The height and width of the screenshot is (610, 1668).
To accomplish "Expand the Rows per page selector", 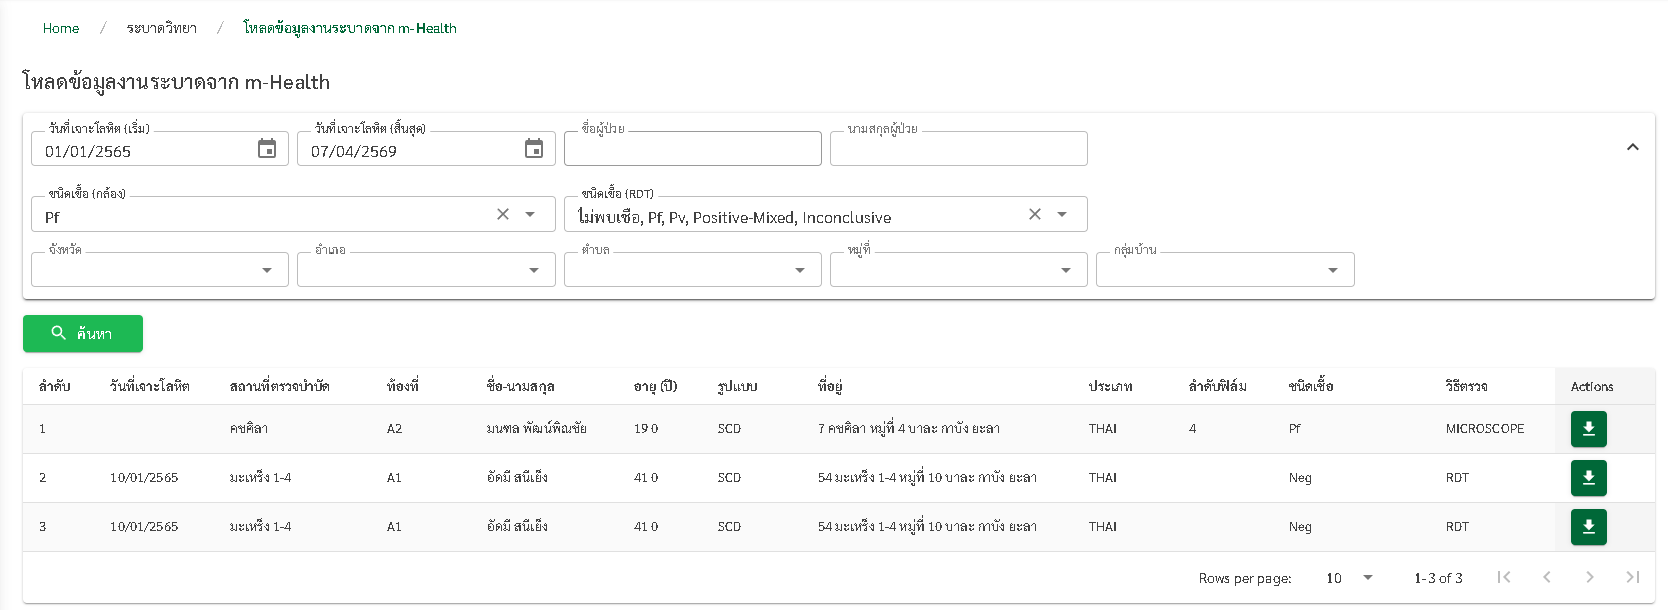I will tap(1349, 578).
